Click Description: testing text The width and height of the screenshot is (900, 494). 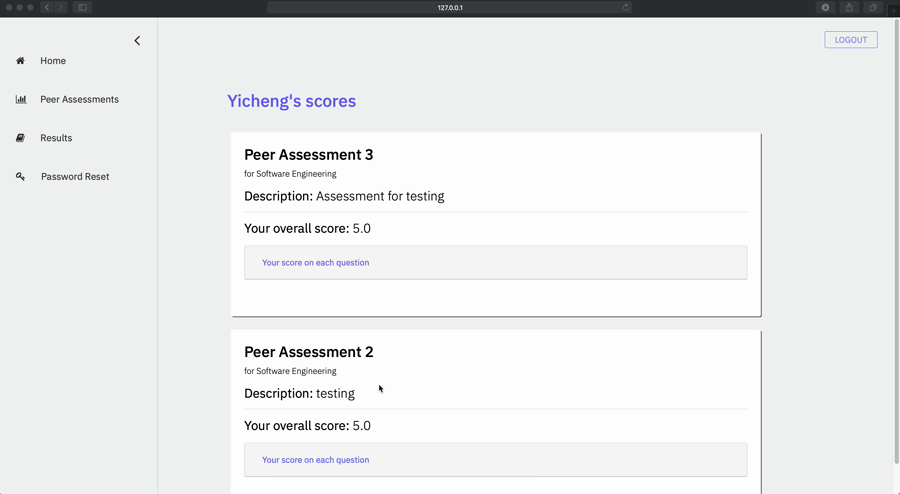[x=300, y=394]
